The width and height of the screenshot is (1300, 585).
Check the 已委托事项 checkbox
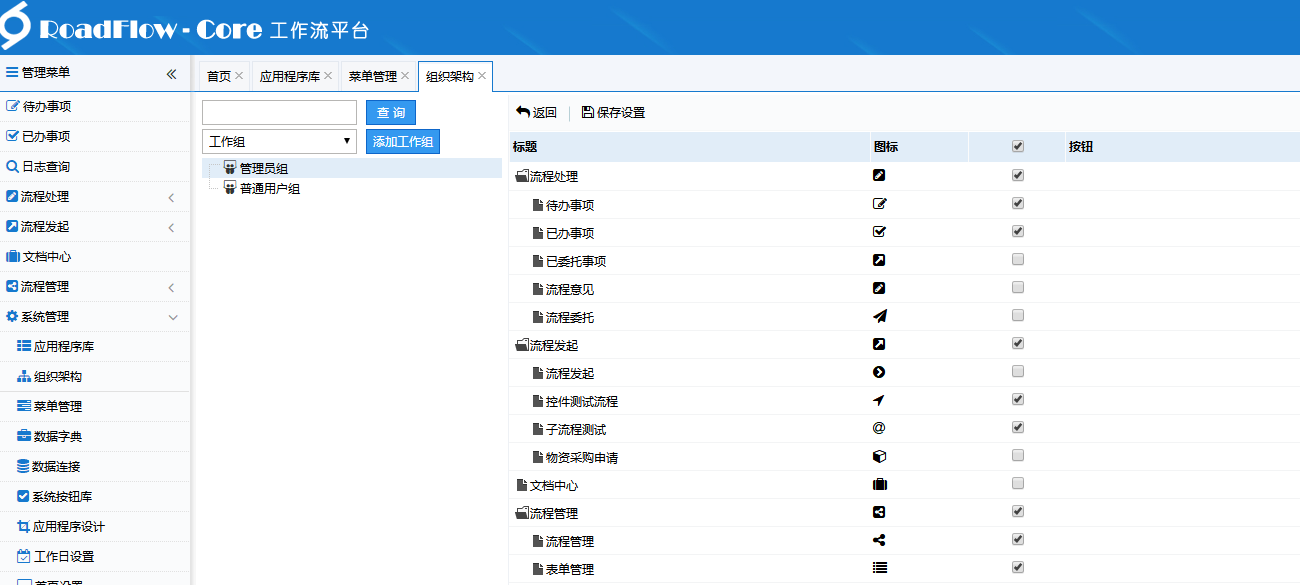coord(1018,259)
